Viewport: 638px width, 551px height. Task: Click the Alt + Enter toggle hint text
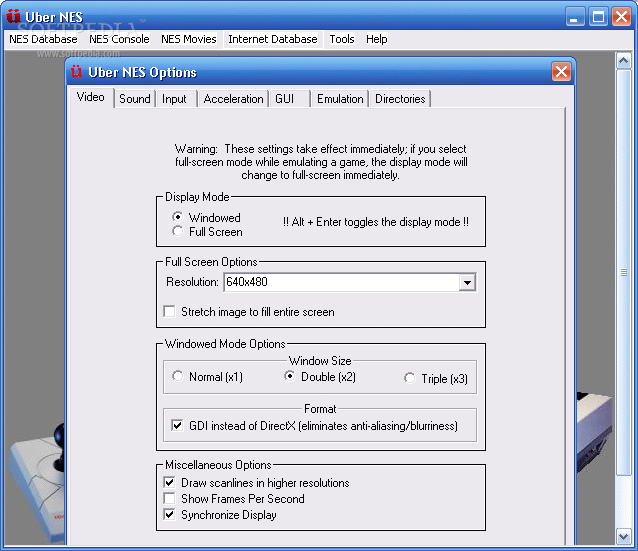[376, 222]
